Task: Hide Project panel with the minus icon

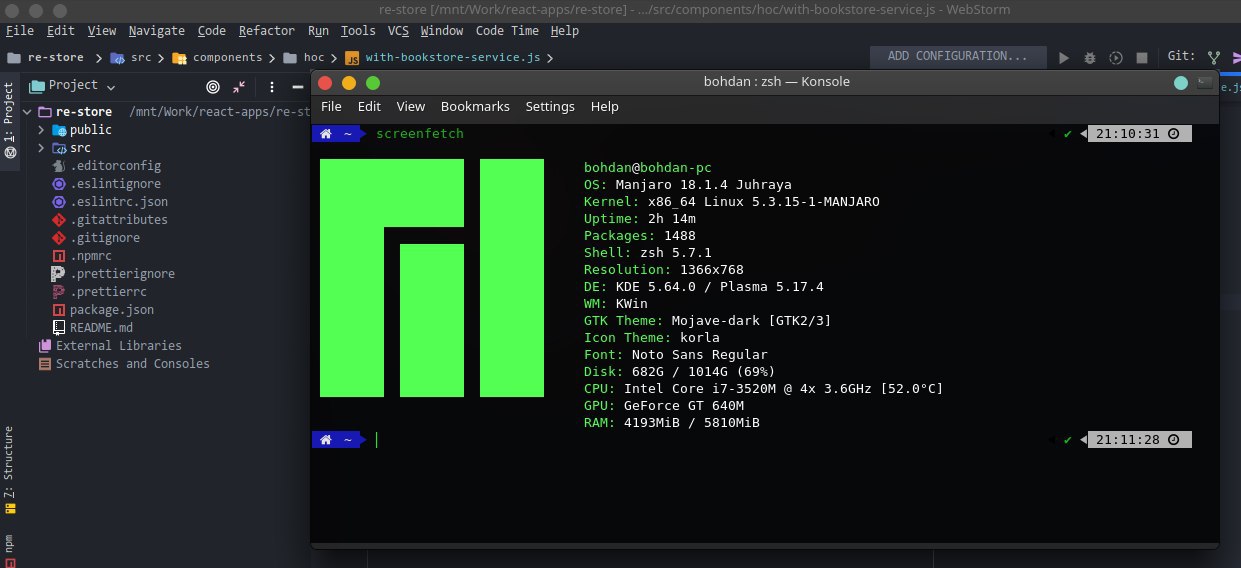Action: coord(297,86)
